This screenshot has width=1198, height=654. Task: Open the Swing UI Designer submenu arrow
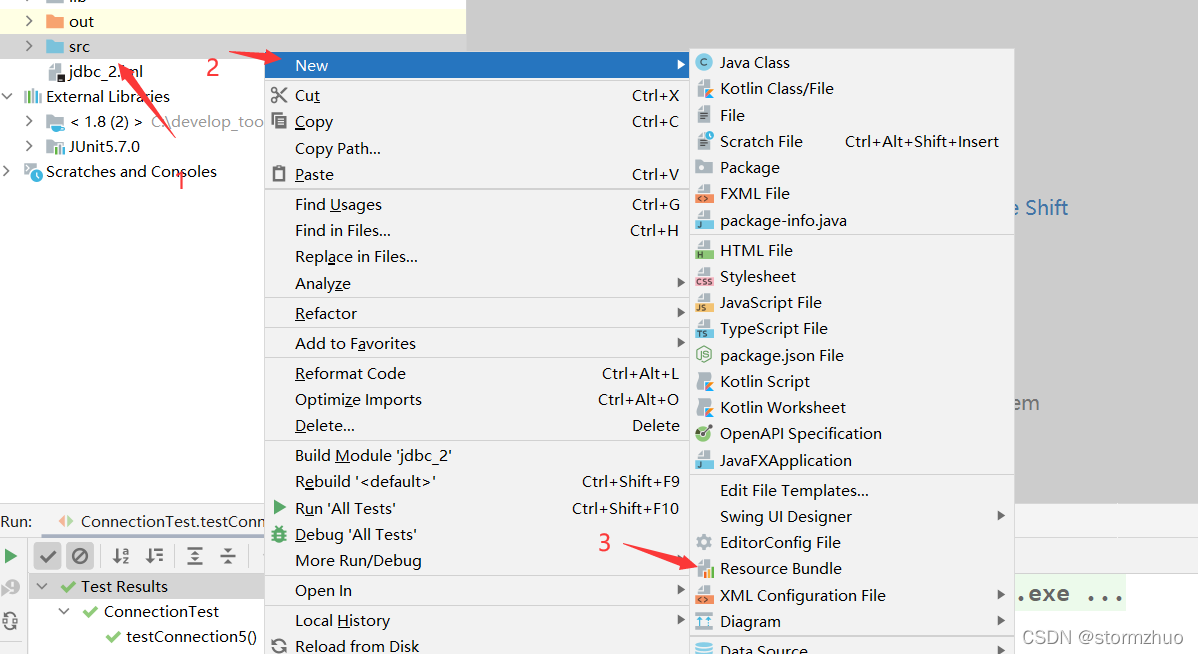pyautogui.click(x=1001, y=516)
